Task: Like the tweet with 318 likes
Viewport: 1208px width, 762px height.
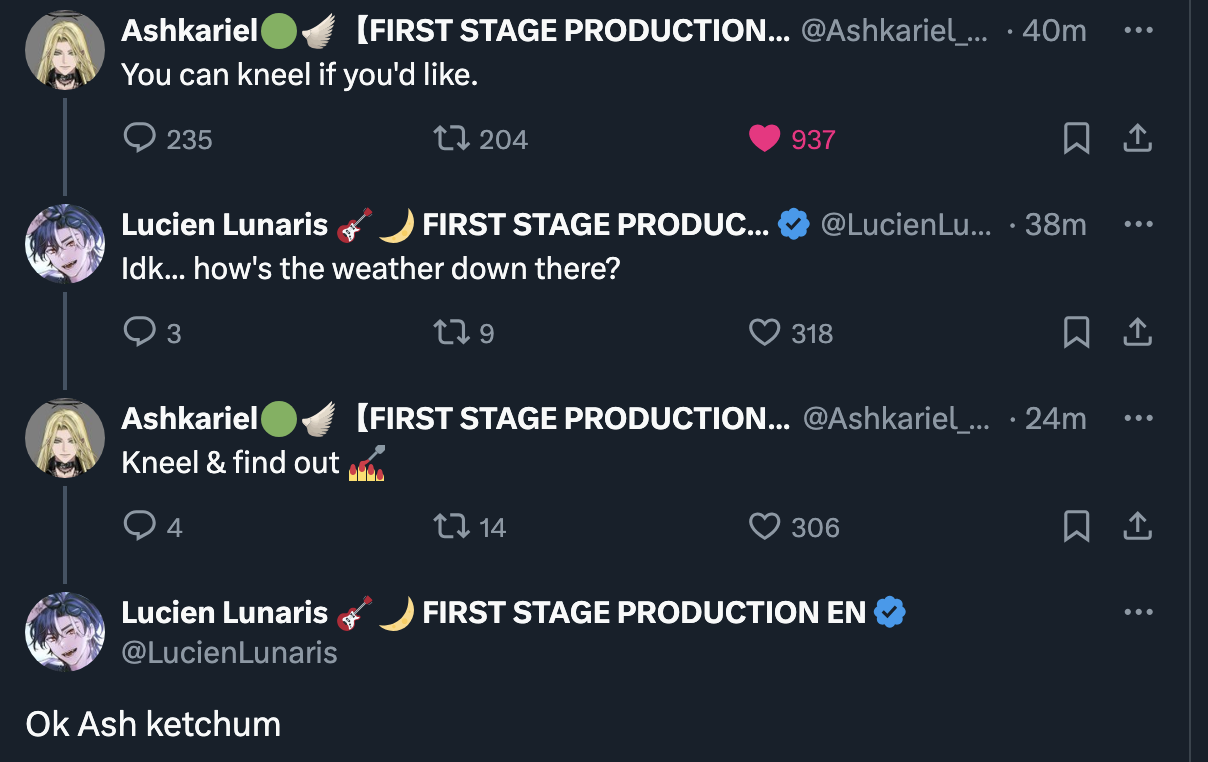Action: pos(765,332)
